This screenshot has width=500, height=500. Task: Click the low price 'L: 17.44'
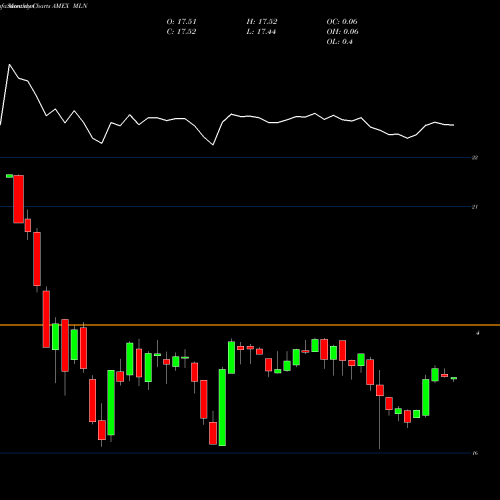[x=261, y=32]
